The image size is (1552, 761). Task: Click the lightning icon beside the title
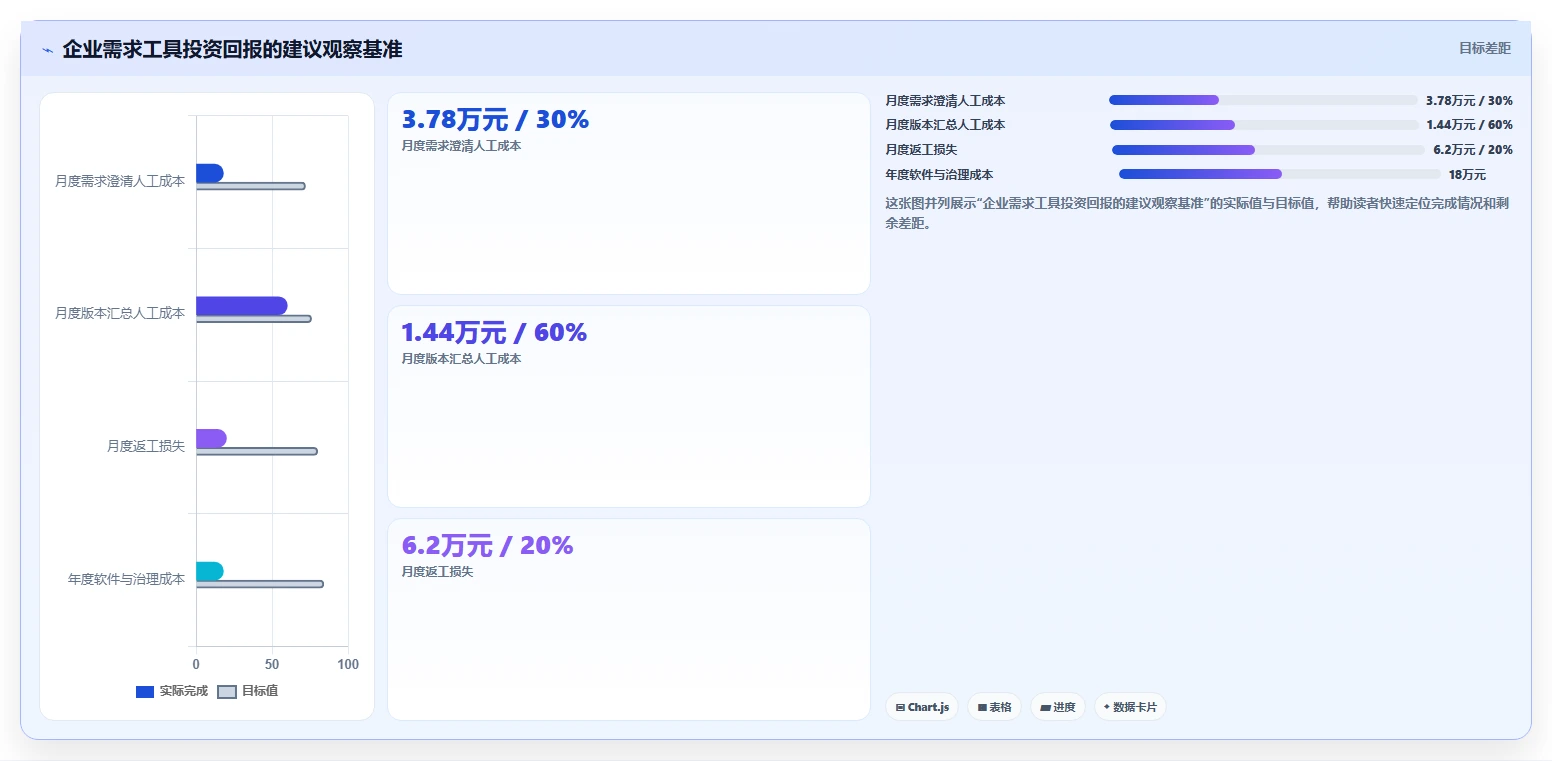[47, 50]
